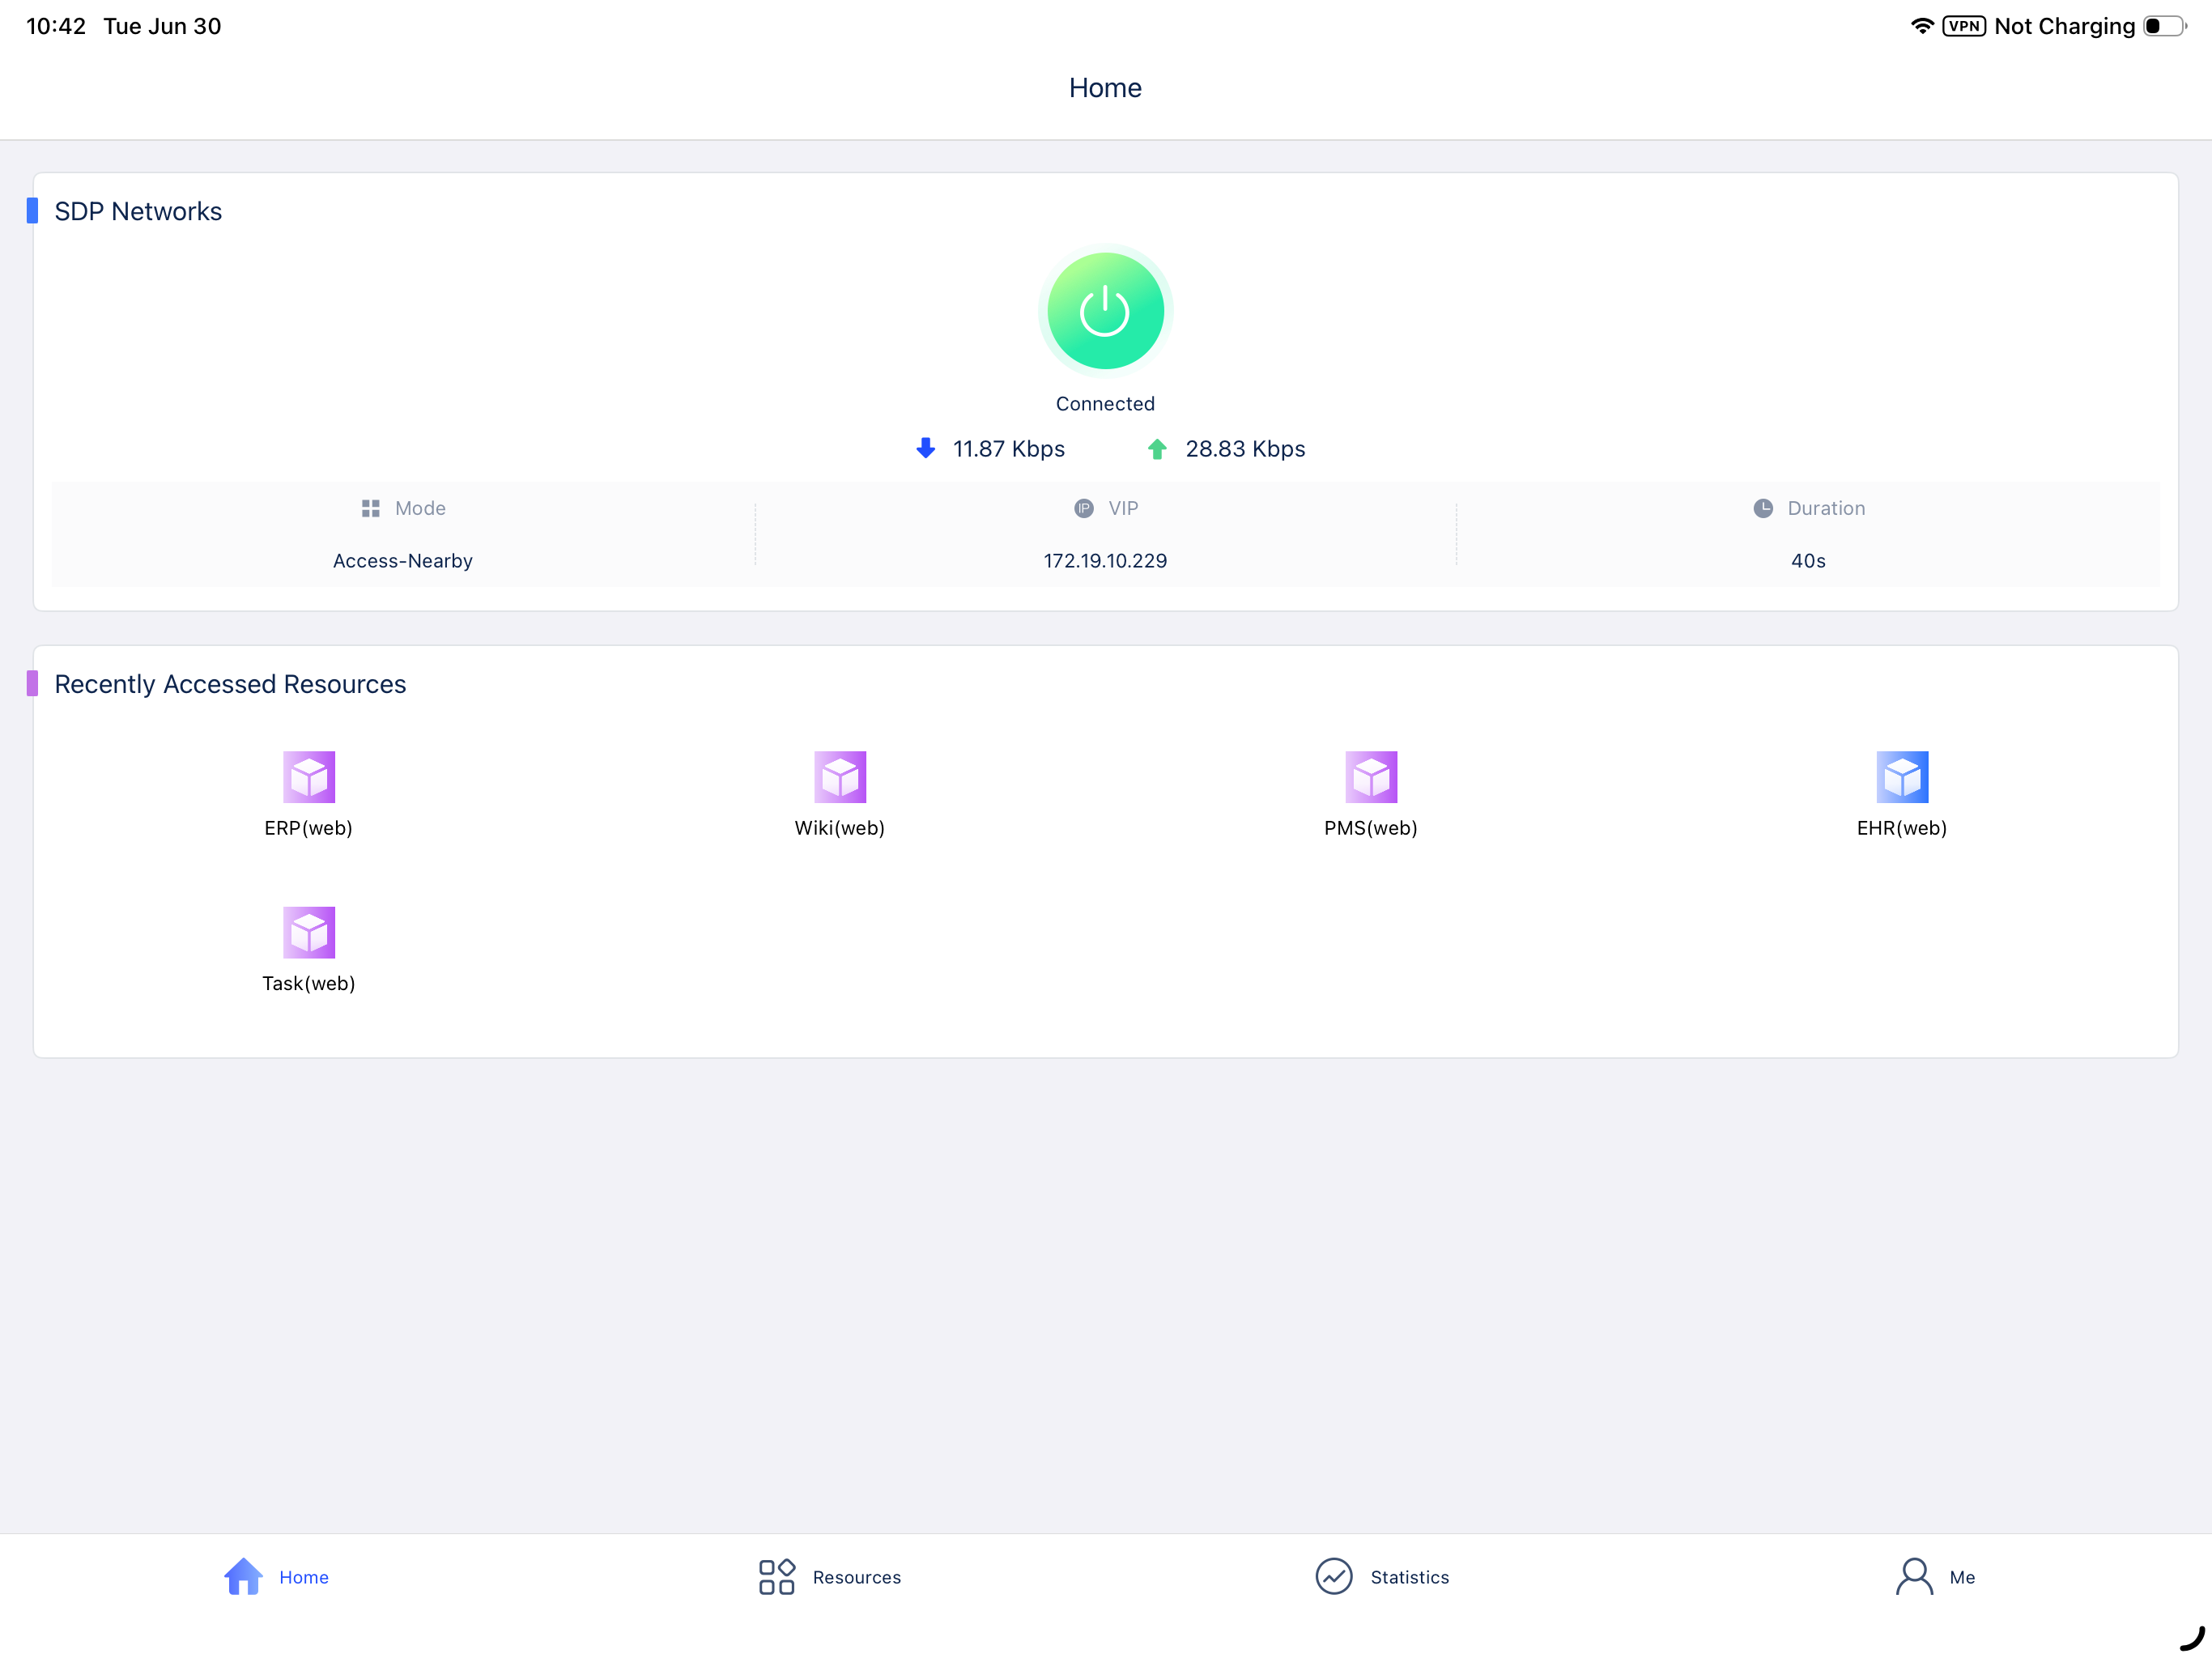The height and width of the screenshot is (1658, 2212).
Task: Switch to the Home tab label
Action: pos(304,1577)
